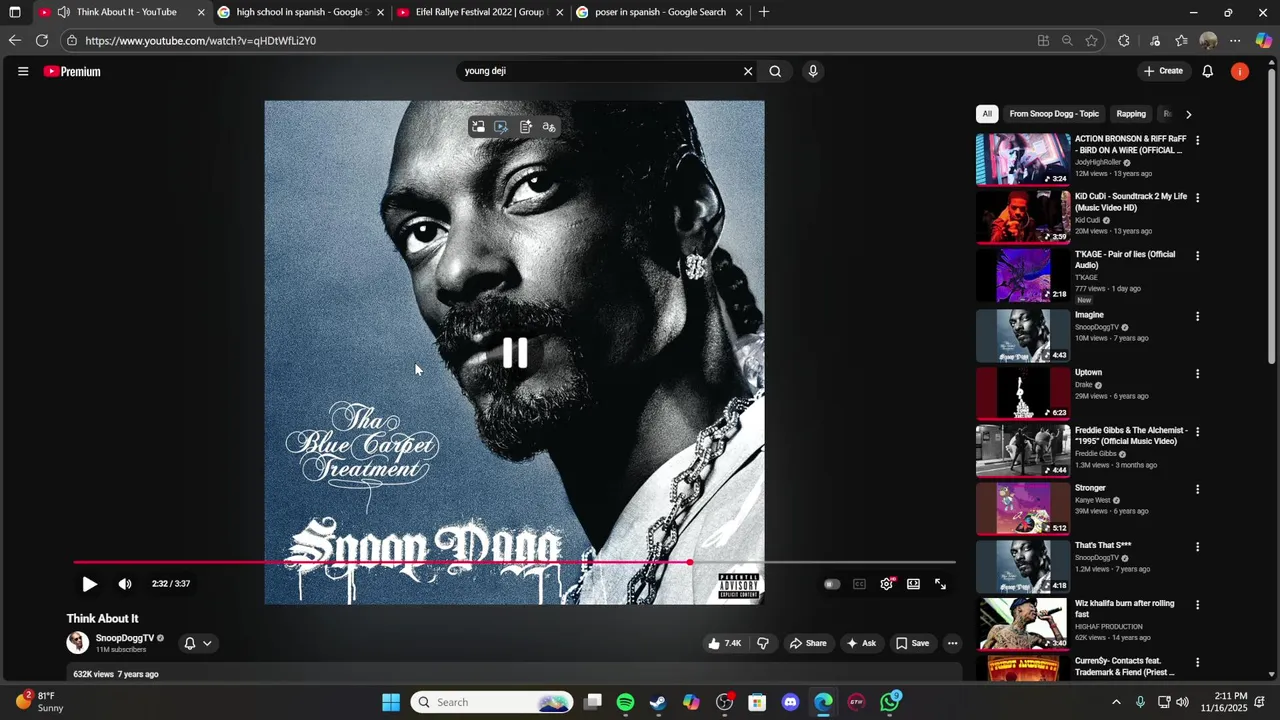Enter full screen mode in player
The height and width of the screenshot is (720, 1280).
[x=940, y=584]
